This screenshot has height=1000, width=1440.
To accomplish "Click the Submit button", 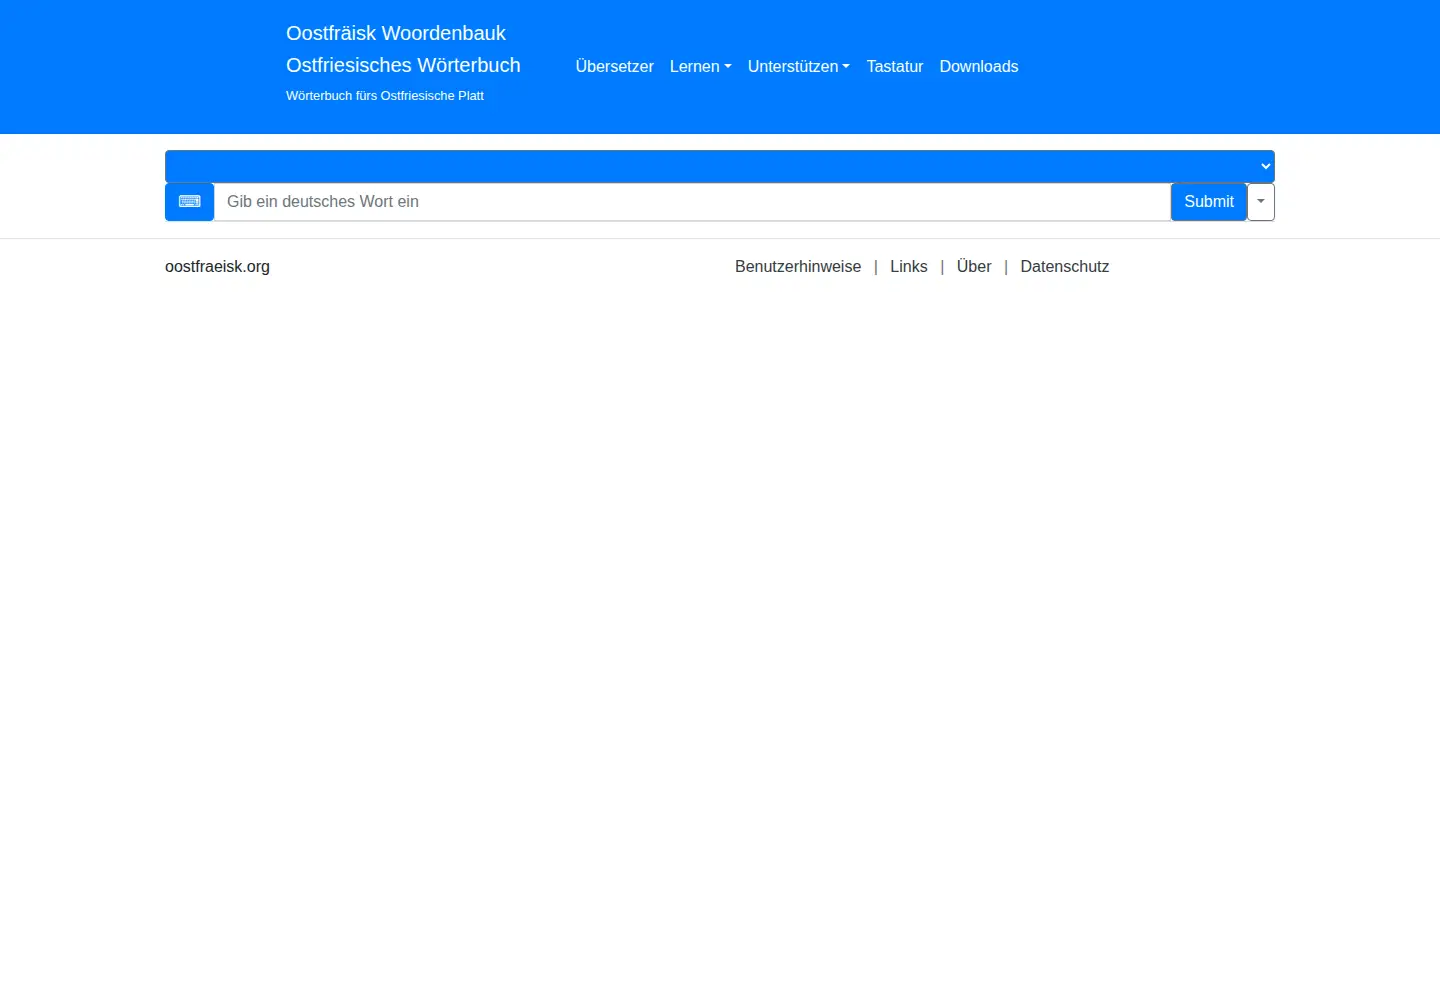I will coord(1209,202).
